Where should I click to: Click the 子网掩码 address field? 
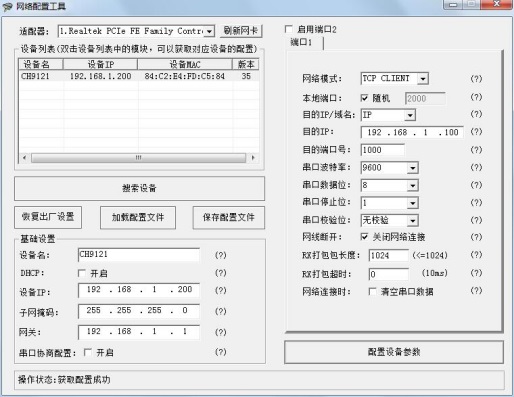139,311
